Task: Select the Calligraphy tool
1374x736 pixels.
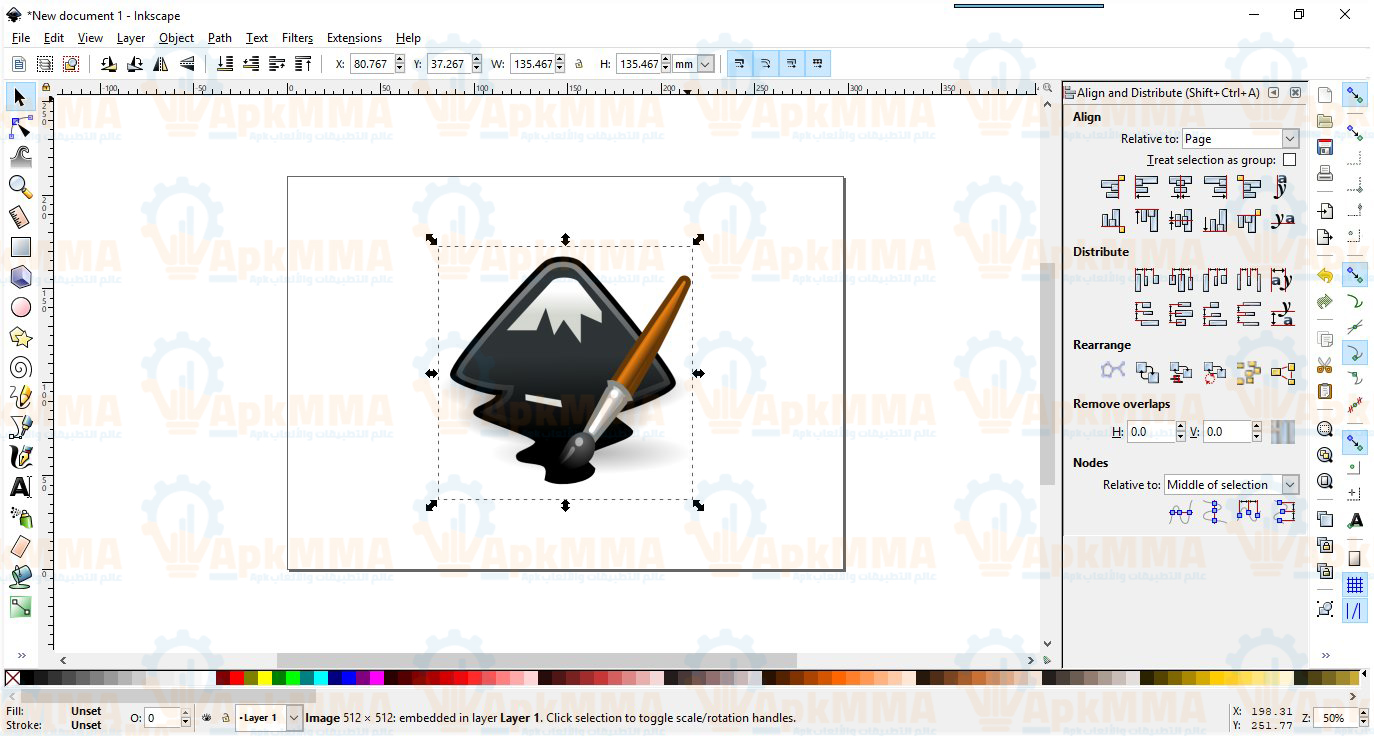Action: click(20, 457)
